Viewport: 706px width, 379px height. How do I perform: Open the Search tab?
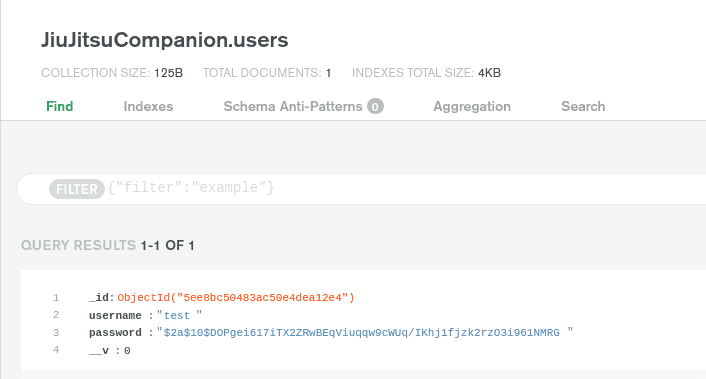coord(583,106)
